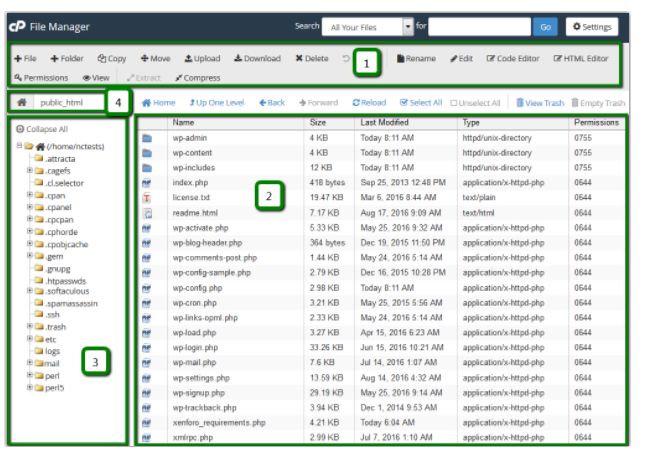
Task: Select the wp-login.php file name
Action: coord(195,348)
